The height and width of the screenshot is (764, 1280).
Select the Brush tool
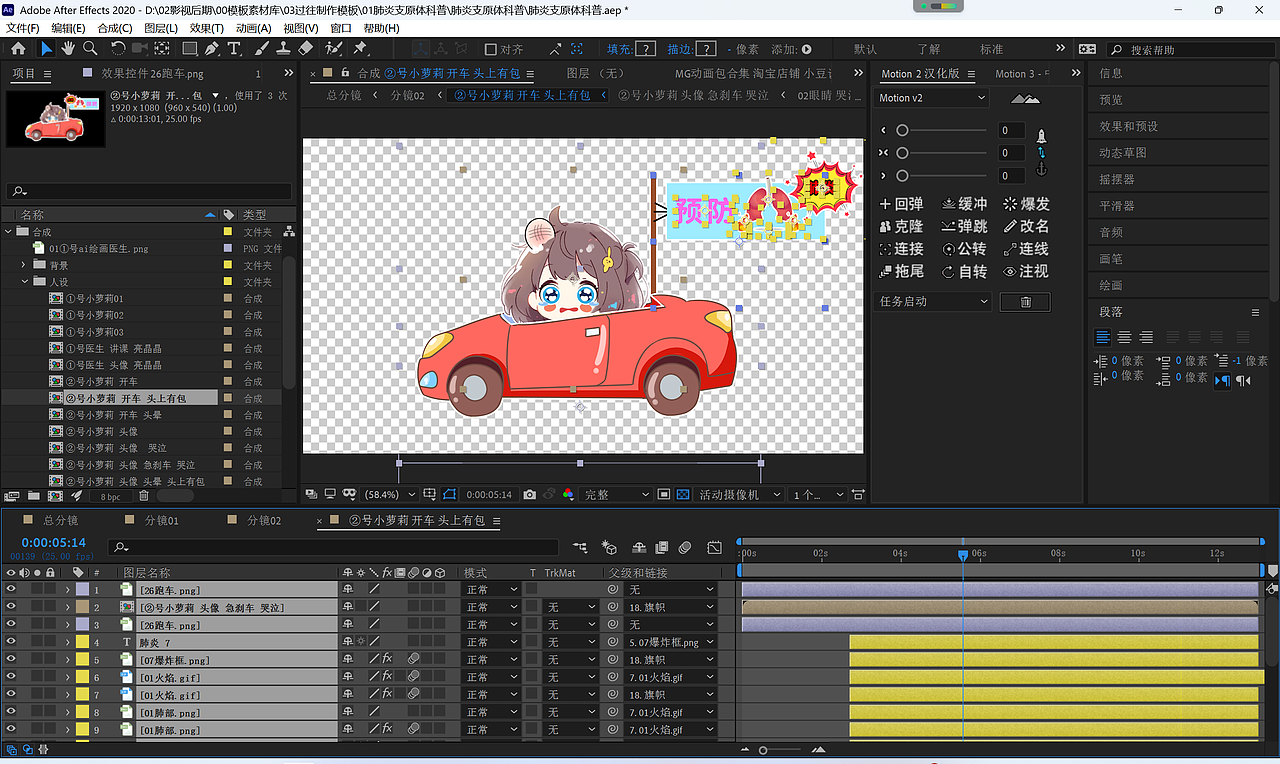(262, 49)
